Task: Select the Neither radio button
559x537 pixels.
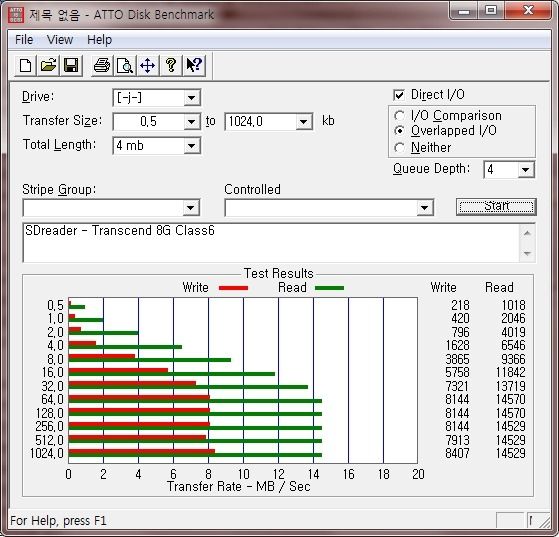Action: (x=399, y=148)
